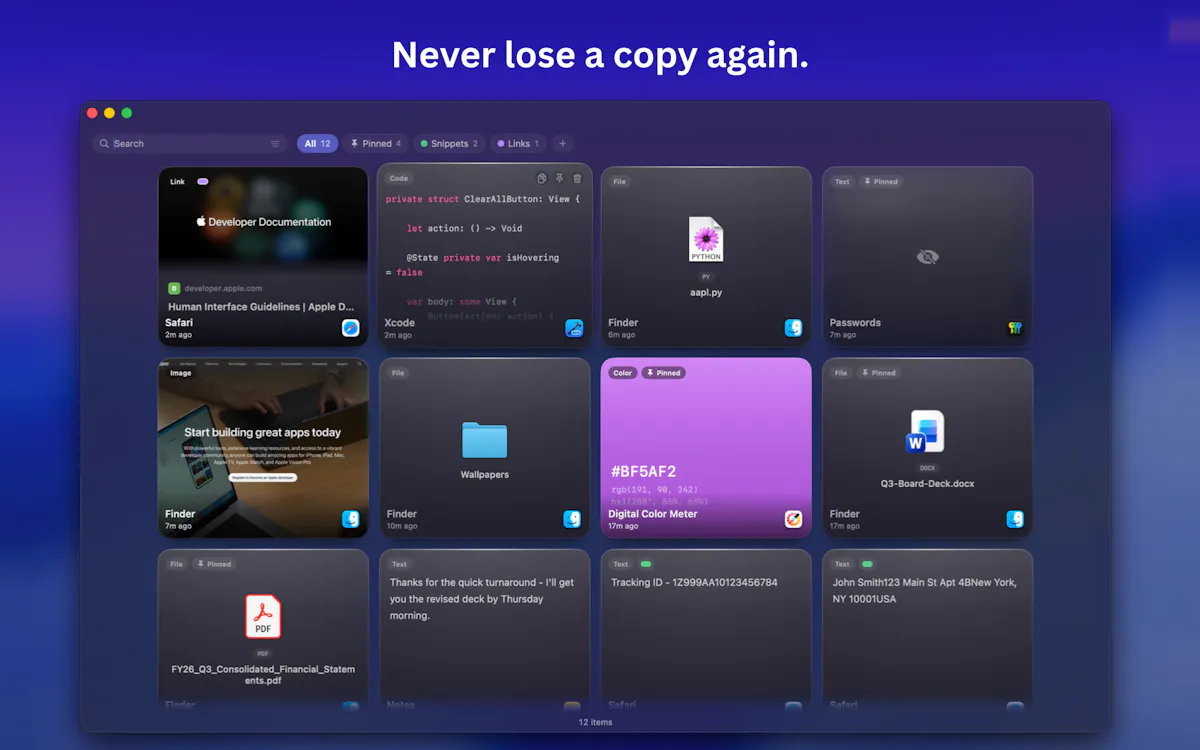The height and width of the screenshot is (750, 1200).
Task: Open the search filter options icon
Action: pos(276,144)
